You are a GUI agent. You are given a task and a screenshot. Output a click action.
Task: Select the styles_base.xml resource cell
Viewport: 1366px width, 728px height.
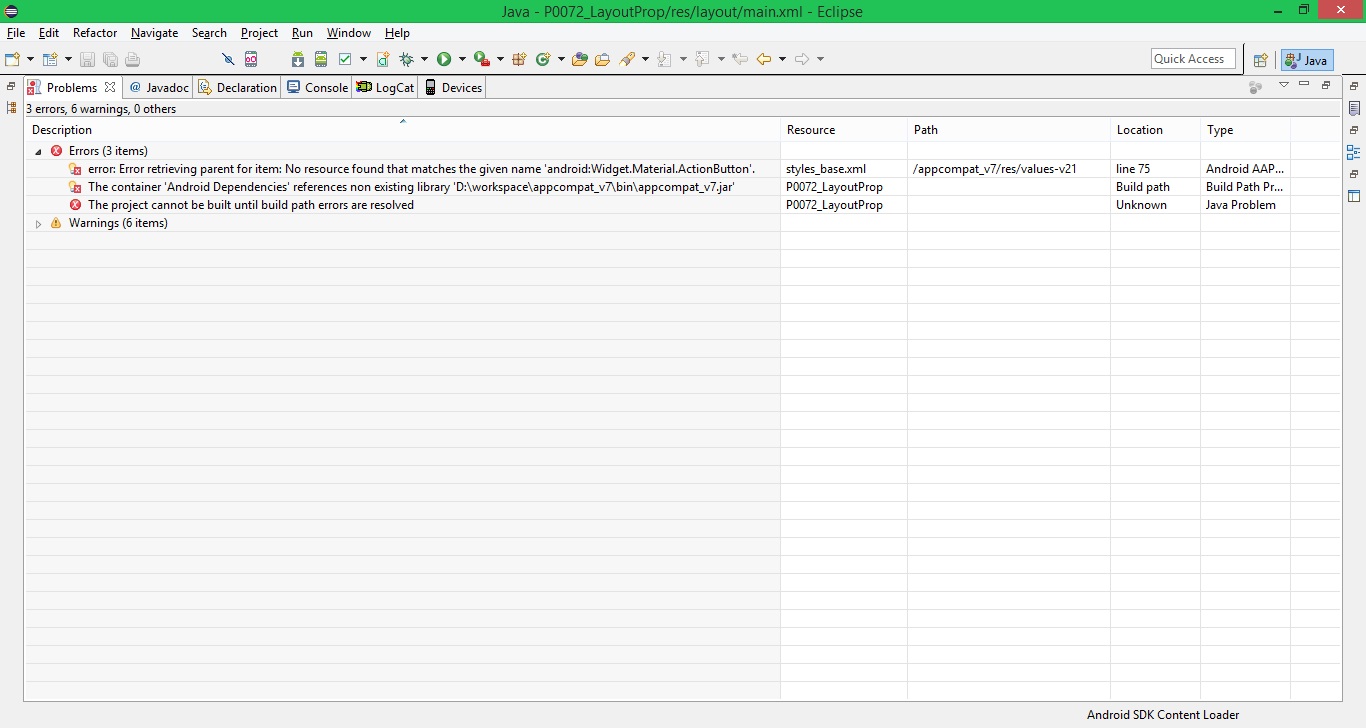pos(844,169)
